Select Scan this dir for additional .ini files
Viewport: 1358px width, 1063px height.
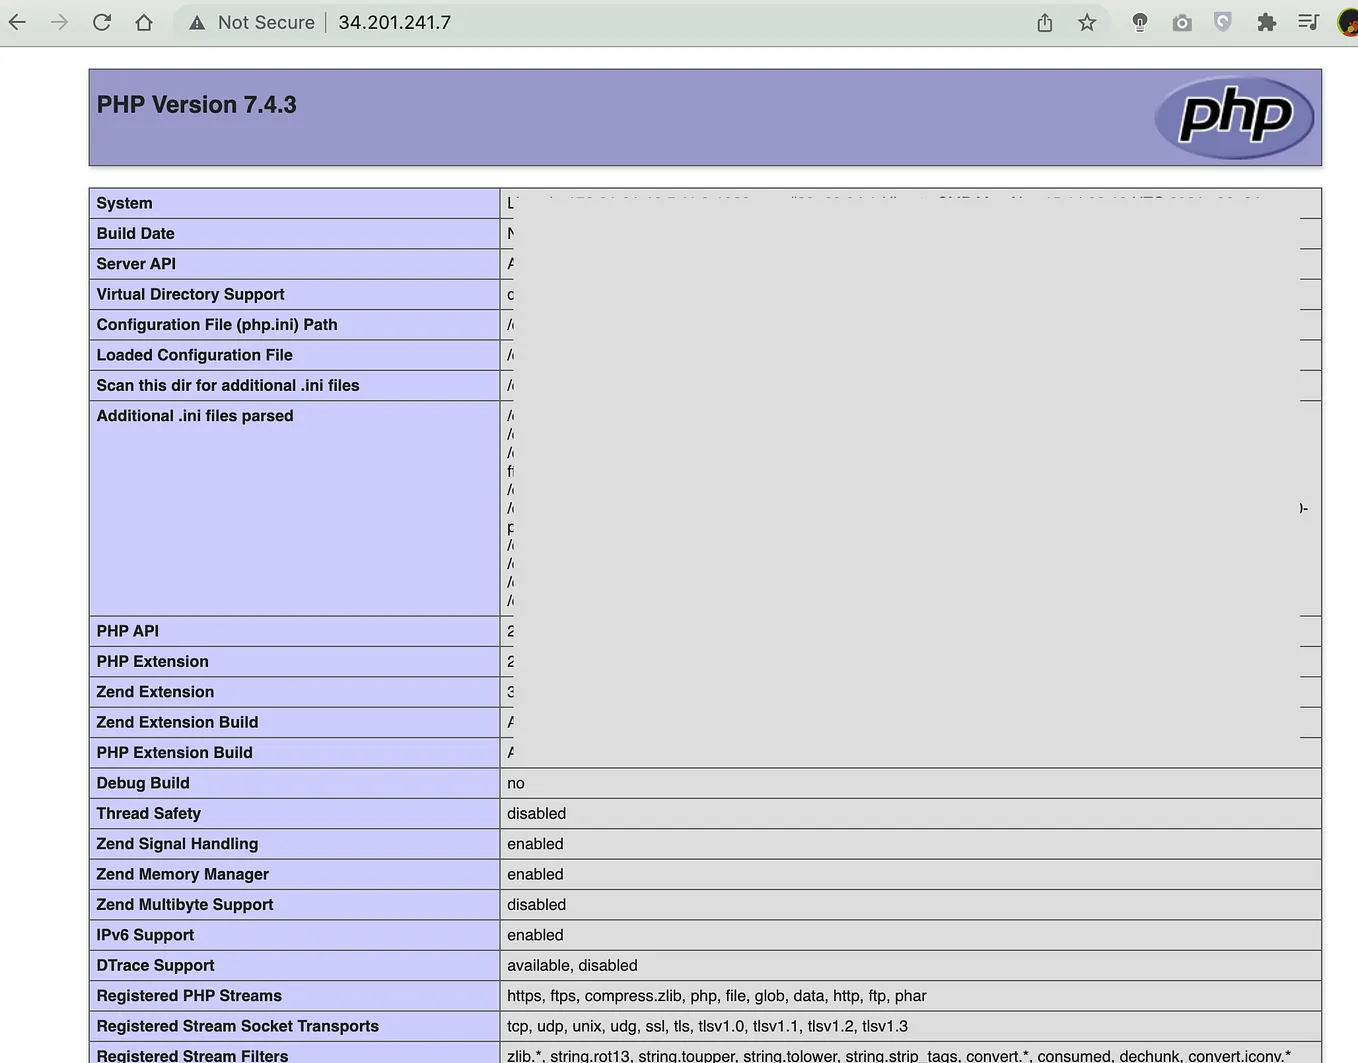(228, 385)
